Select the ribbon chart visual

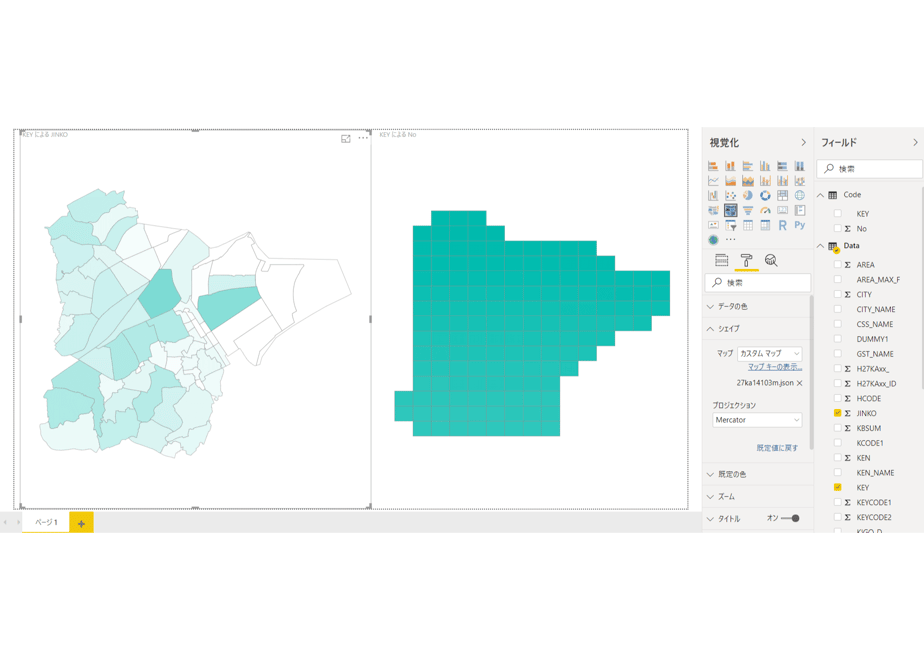click(800, 181)
